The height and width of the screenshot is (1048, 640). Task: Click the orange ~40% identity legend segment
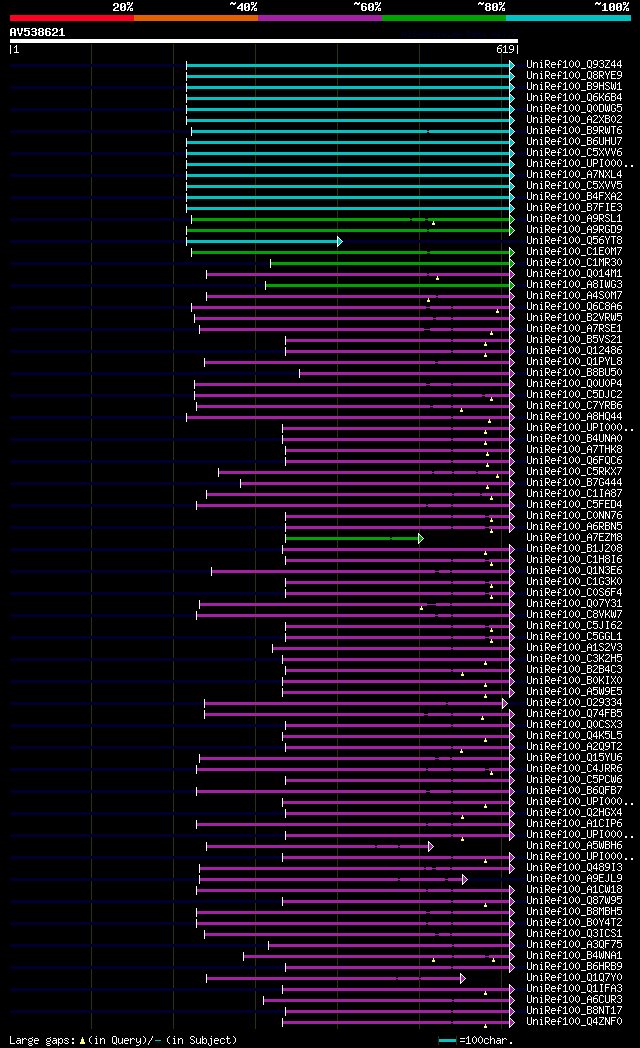click(196, 18)
